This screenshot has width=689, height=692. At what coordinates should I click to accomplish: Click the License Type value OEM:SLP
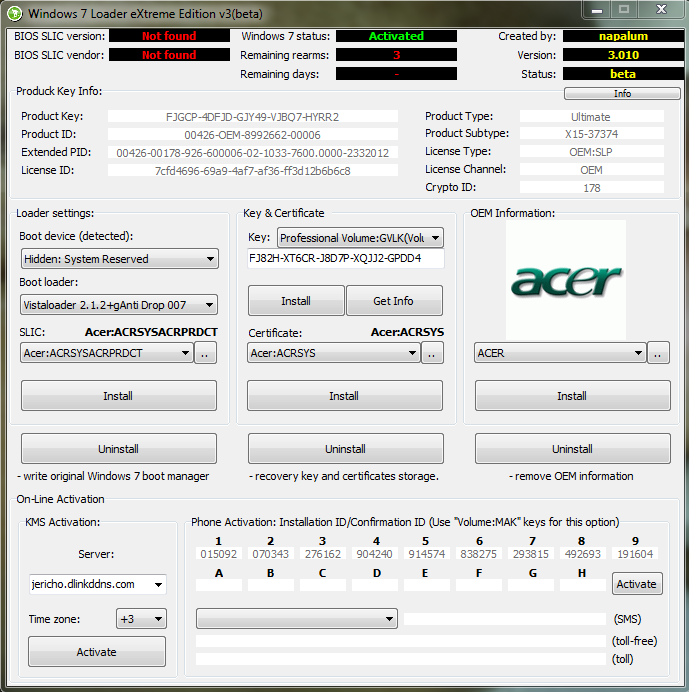coord(591,152)
